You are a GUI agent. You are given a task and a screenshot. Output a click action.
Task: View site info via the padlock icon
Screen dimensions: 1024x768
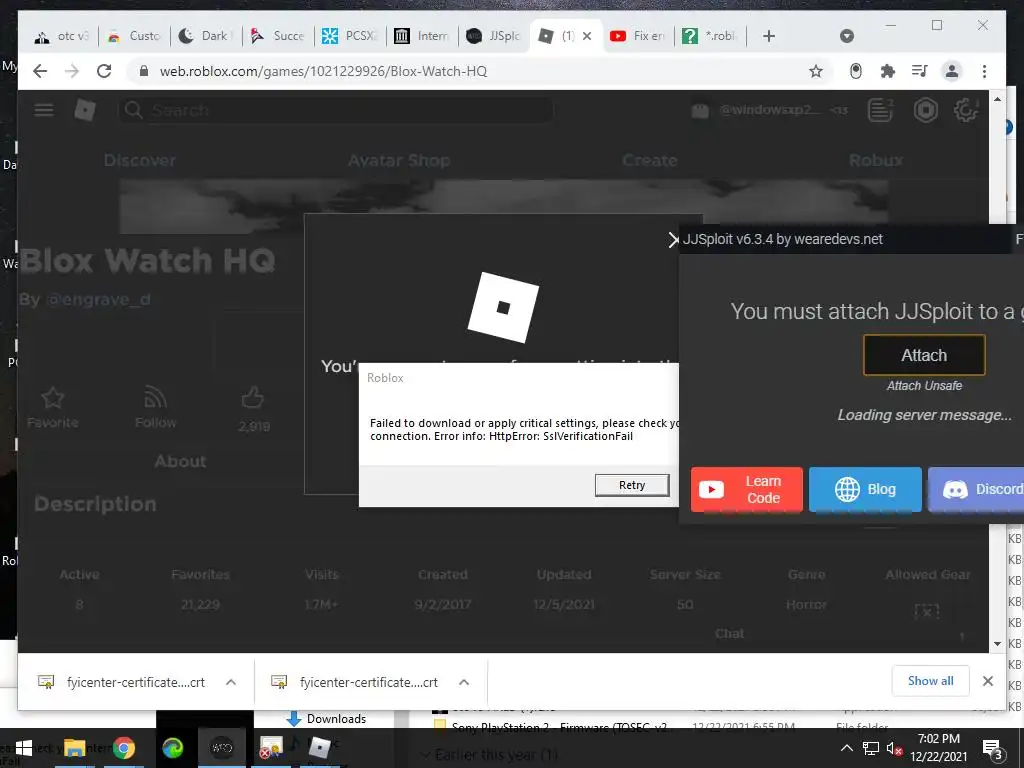144,71
